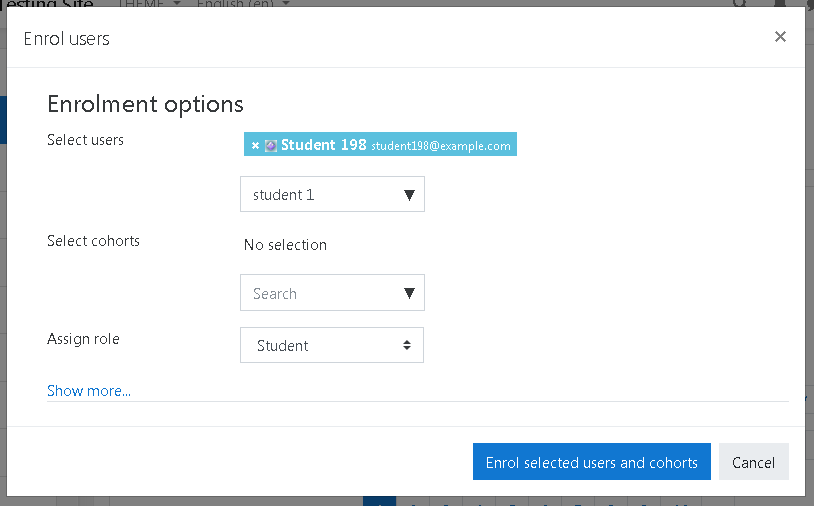The height and width of the screenshot is (506, 814).
Task: Click the Assign role label
Action: click(x=83, y=339)
